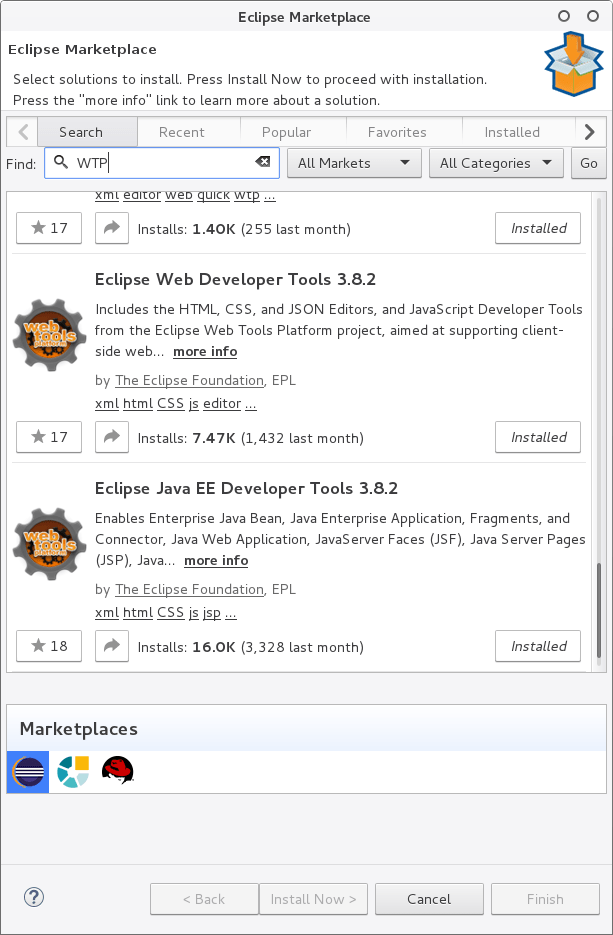613x935 pixels.
Task: Switch to the Favorites tab
Action: click(x=397, y=132)
